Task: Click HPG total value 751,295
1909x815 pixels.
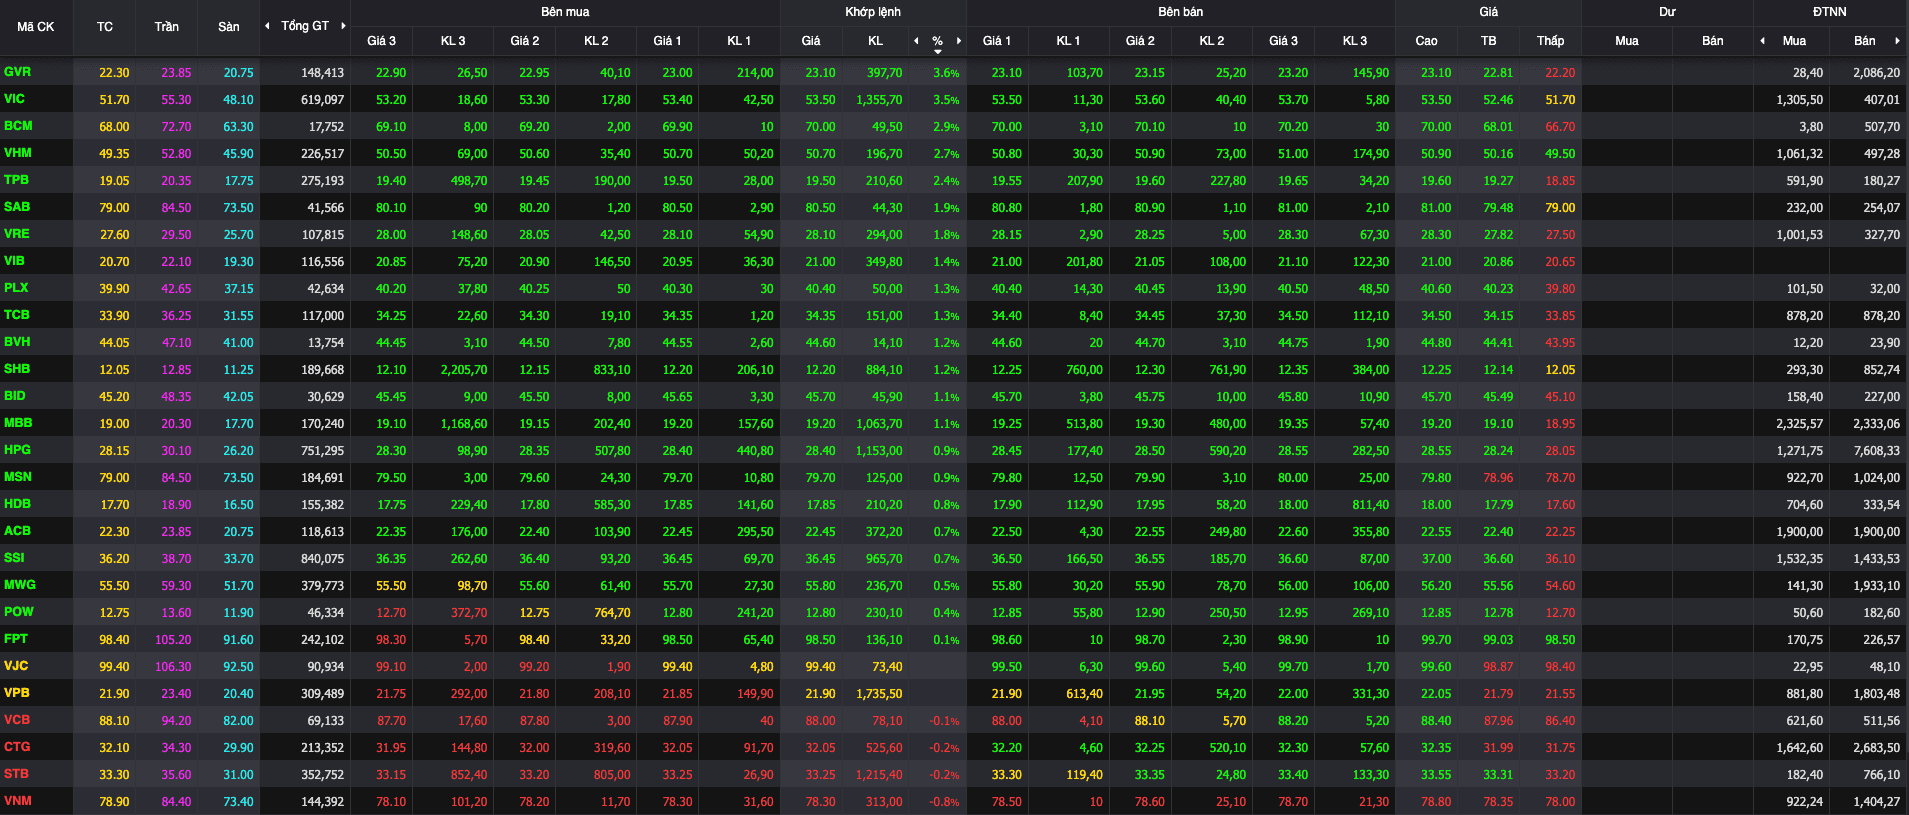Action: (323, 451)
